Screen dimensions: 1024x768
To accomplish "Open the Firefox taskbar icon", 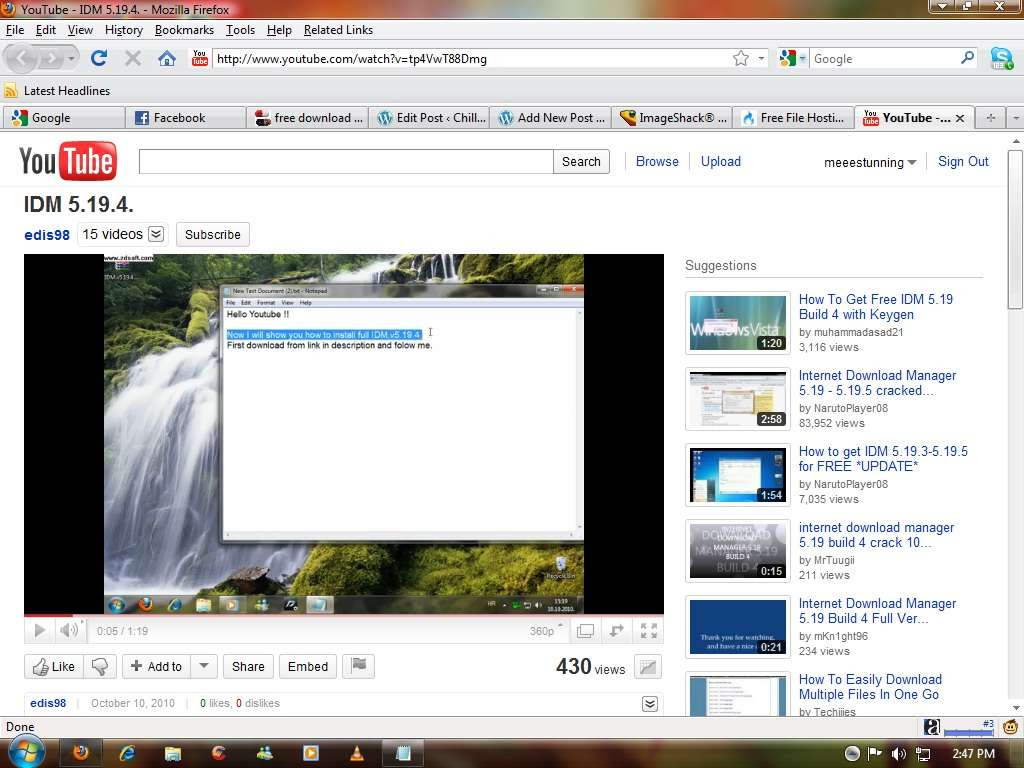I will tap(80, 753).
